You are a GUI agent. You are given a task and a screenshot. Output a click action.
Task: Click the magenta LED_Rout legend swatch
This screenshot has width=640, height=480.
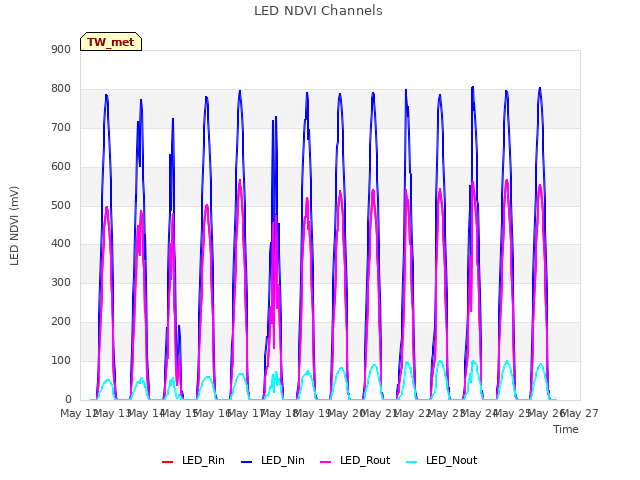click(326, 462)
